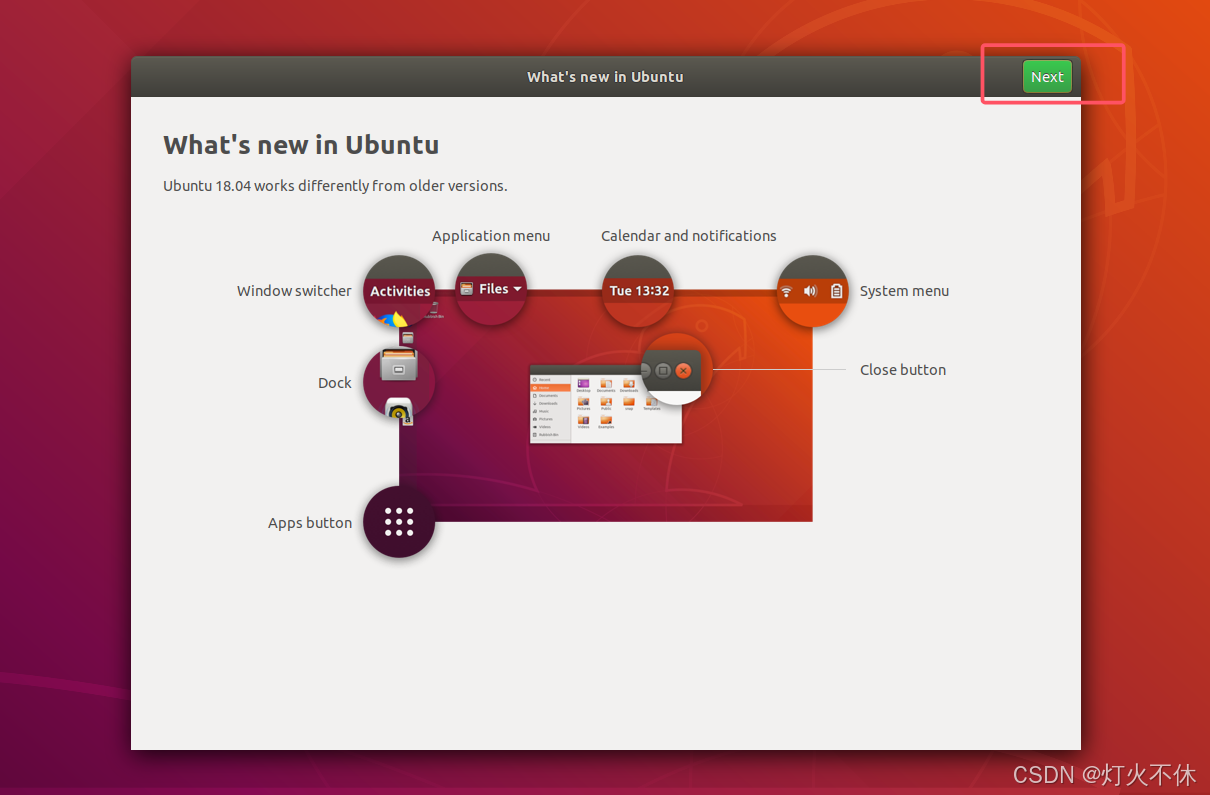1210x795 pixels.
Task: Click the Files application menu circle
Action: point(491,289)
